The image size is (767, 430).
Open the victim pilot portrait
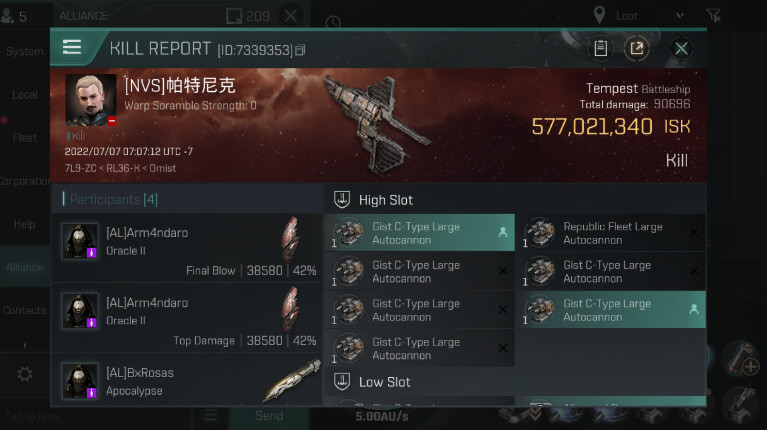[90, 100]
